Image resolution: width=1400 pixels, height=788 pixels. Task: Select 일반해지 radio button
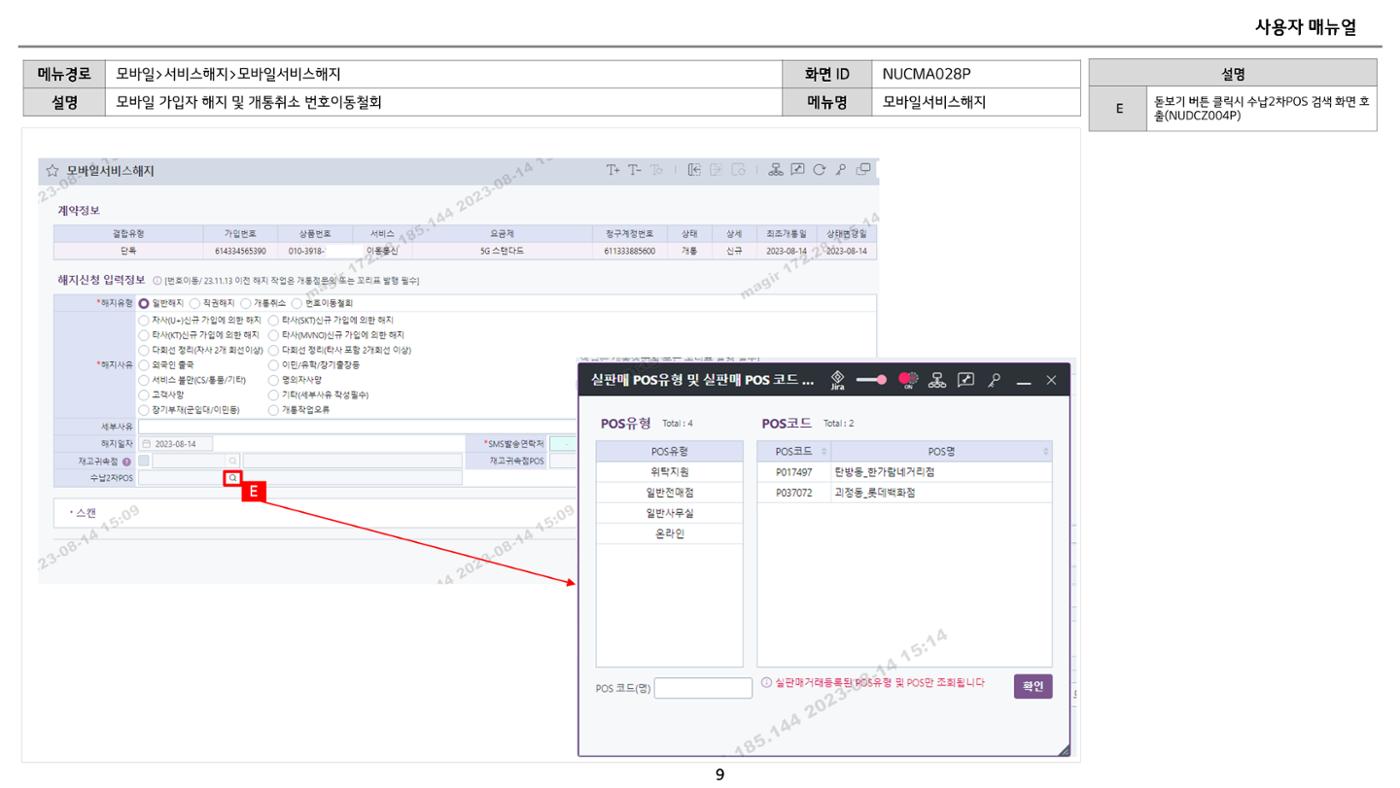[143, 303]
